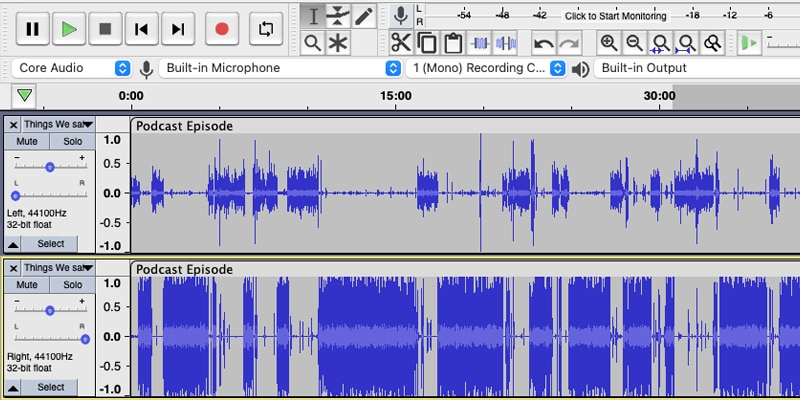Click the Right track vertical amplitude scale
Viewport: 800px width, 400px height.
coord(113,337)
